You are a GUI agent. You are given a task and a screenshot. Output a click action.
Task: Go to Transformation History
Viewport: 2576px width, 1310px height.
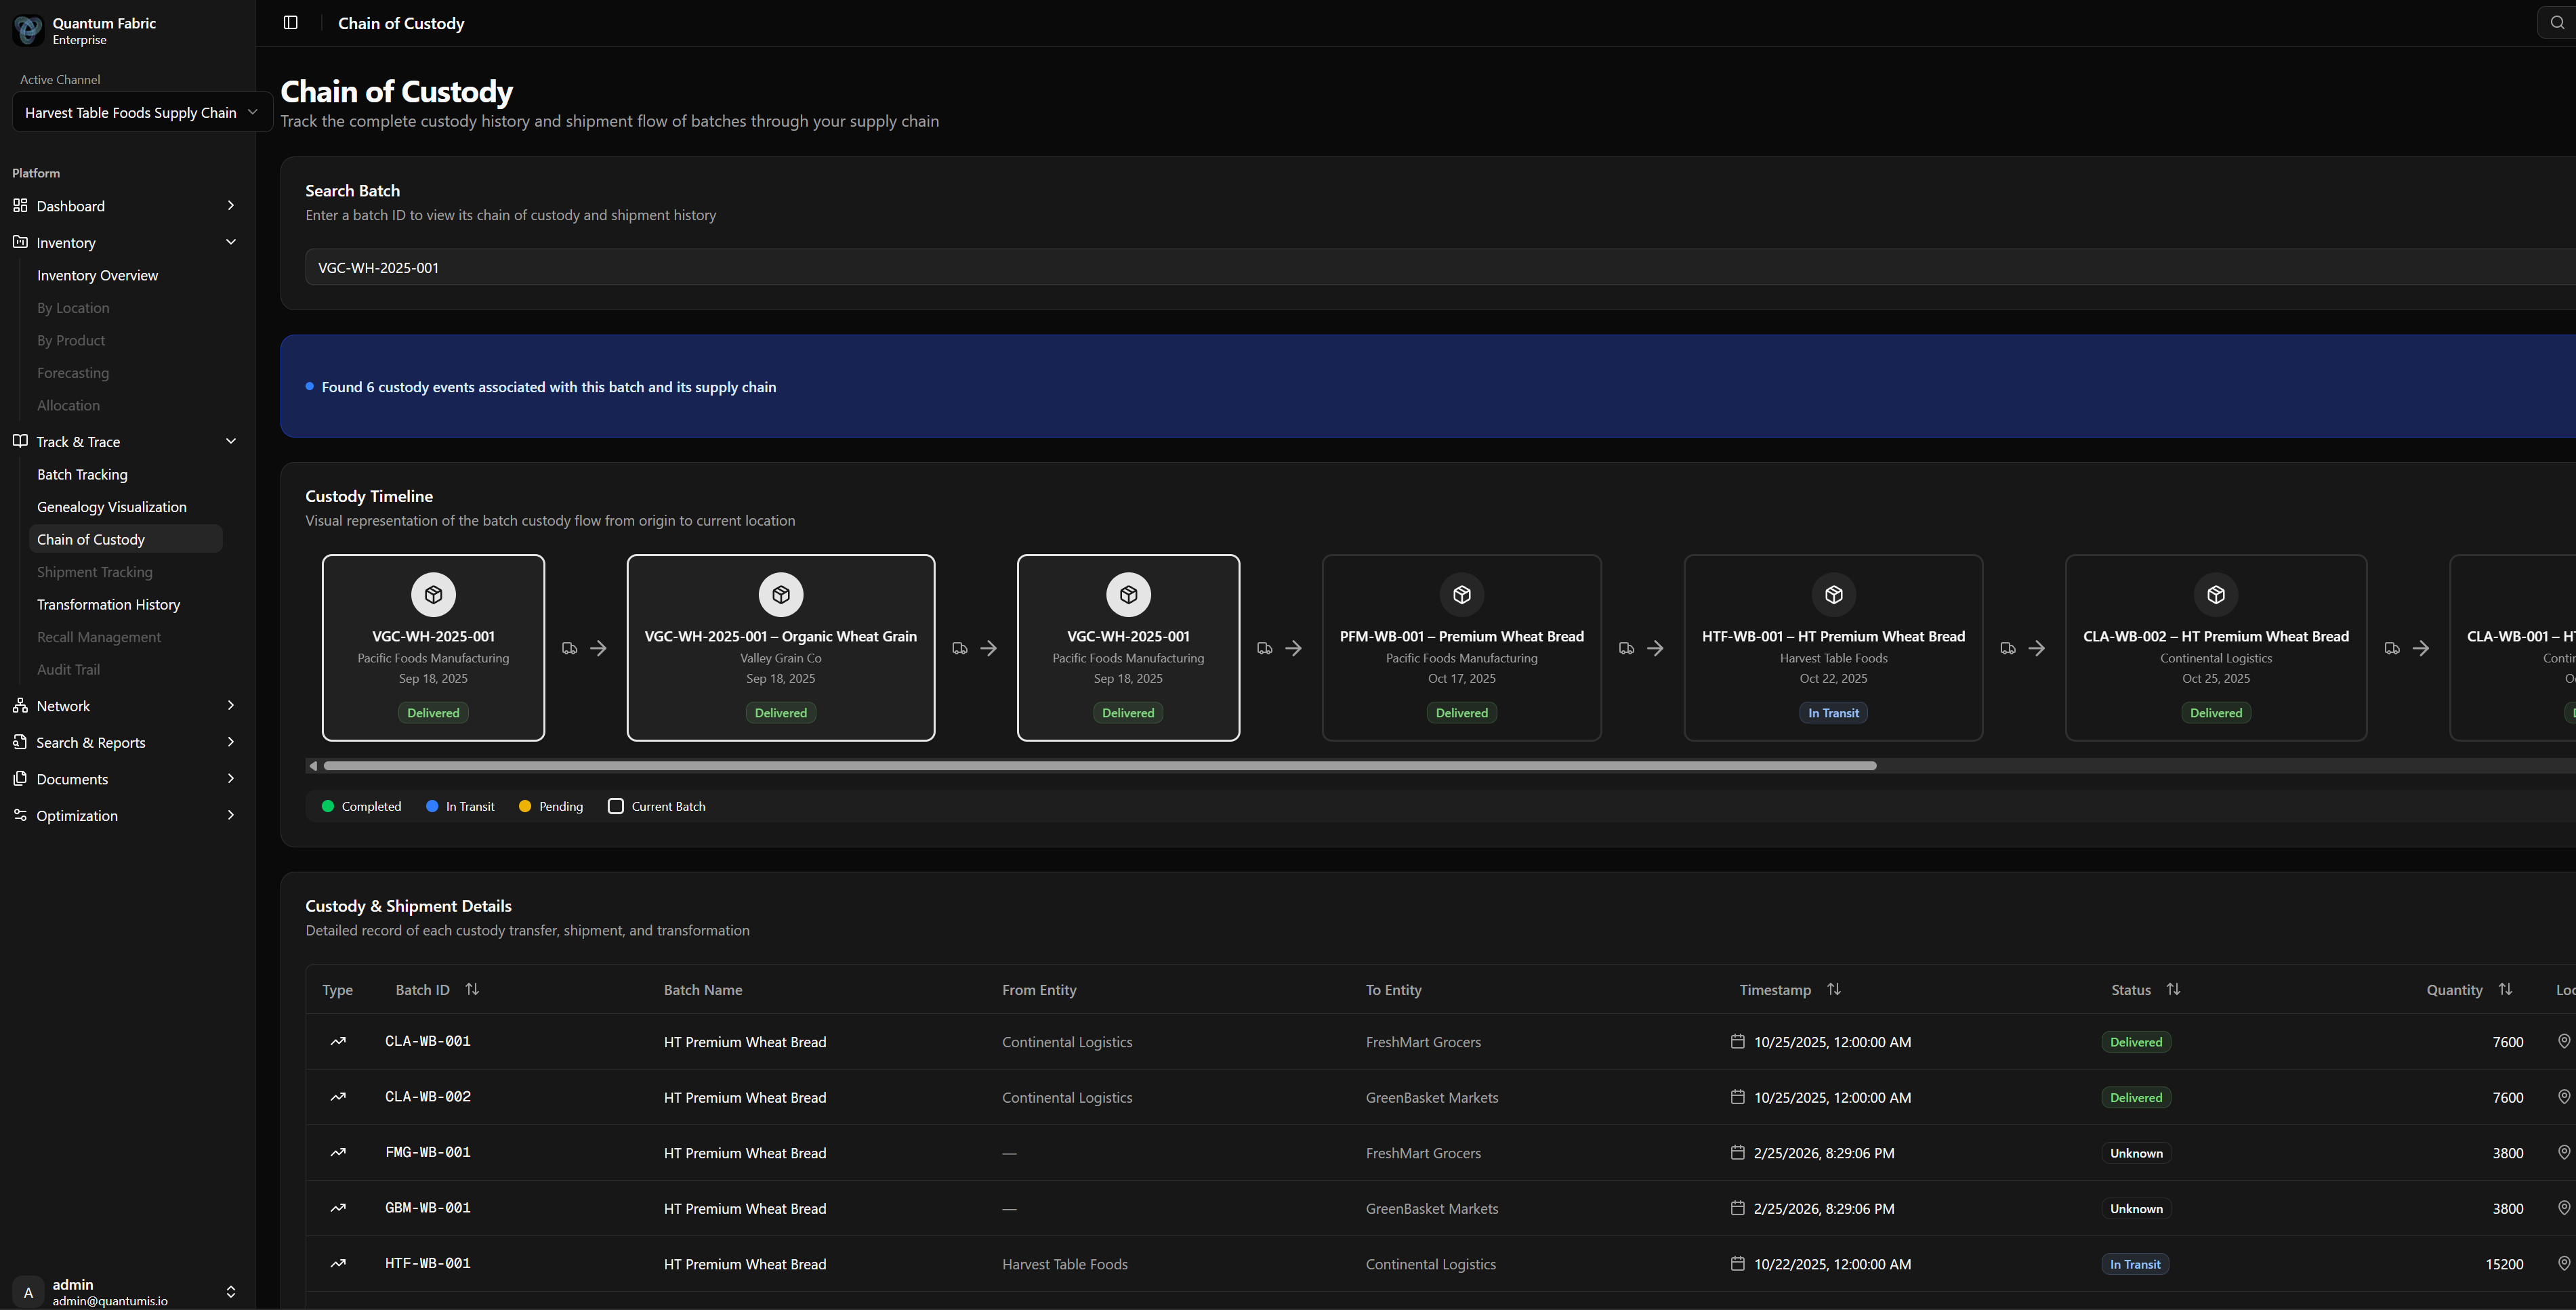click(x=108, y=605)
